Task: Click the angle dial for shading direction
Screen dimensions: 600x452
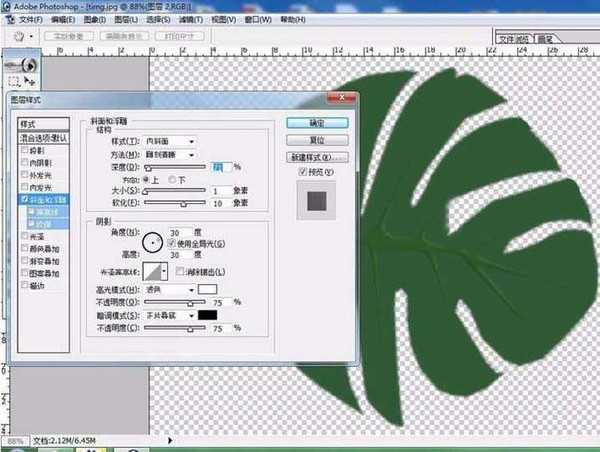Action: coord(153,239)
